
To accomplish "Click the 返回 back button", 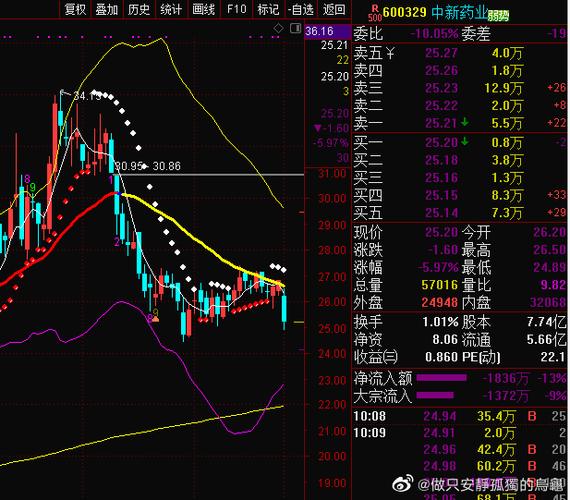I will (x=334, y=9).
